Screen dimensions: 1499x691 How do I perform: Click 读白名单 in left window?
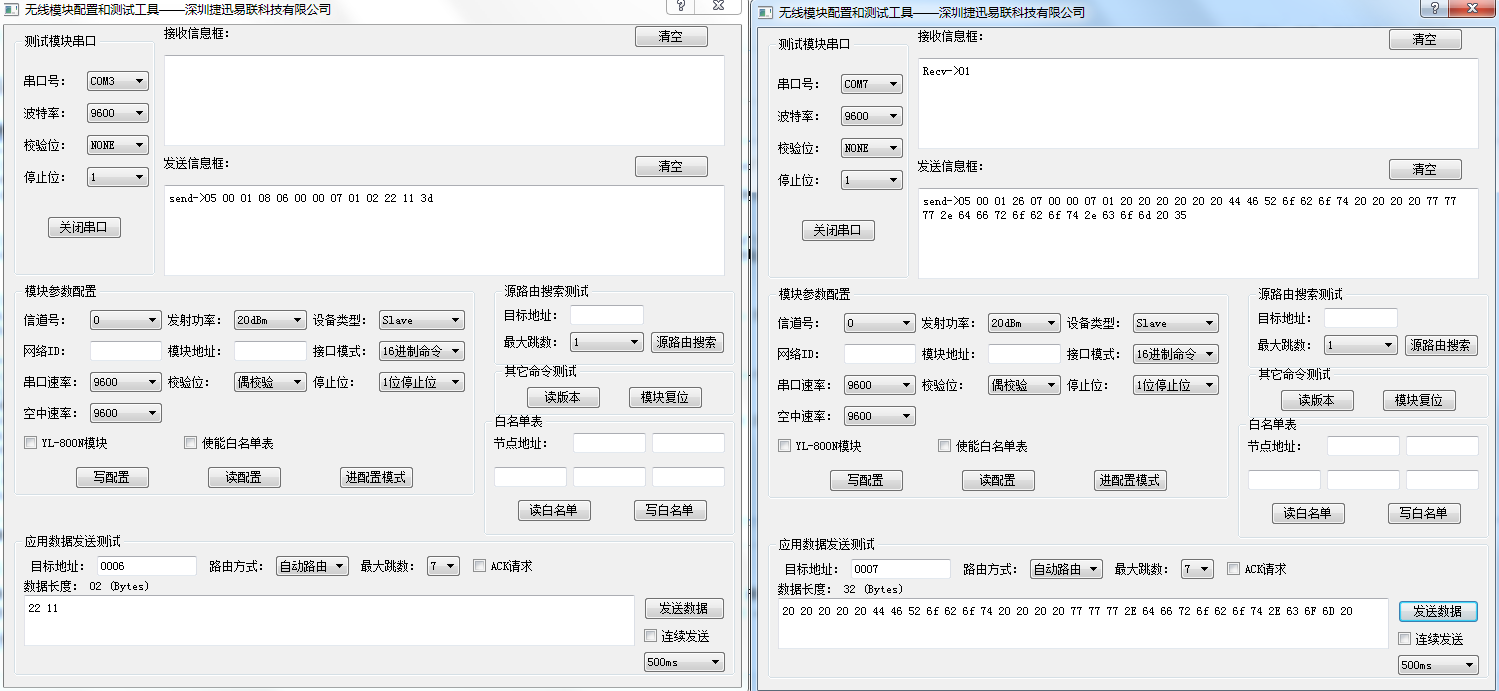[x=554, y=510]
